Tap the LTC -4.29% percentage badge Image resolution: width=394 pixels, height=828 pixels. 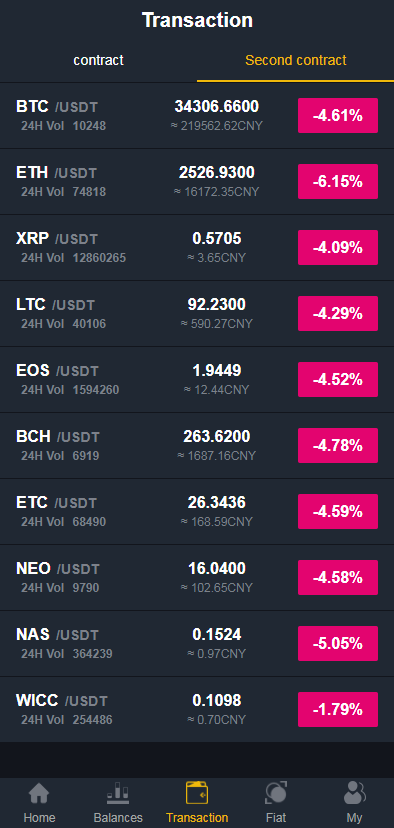[x=338, y=314]
